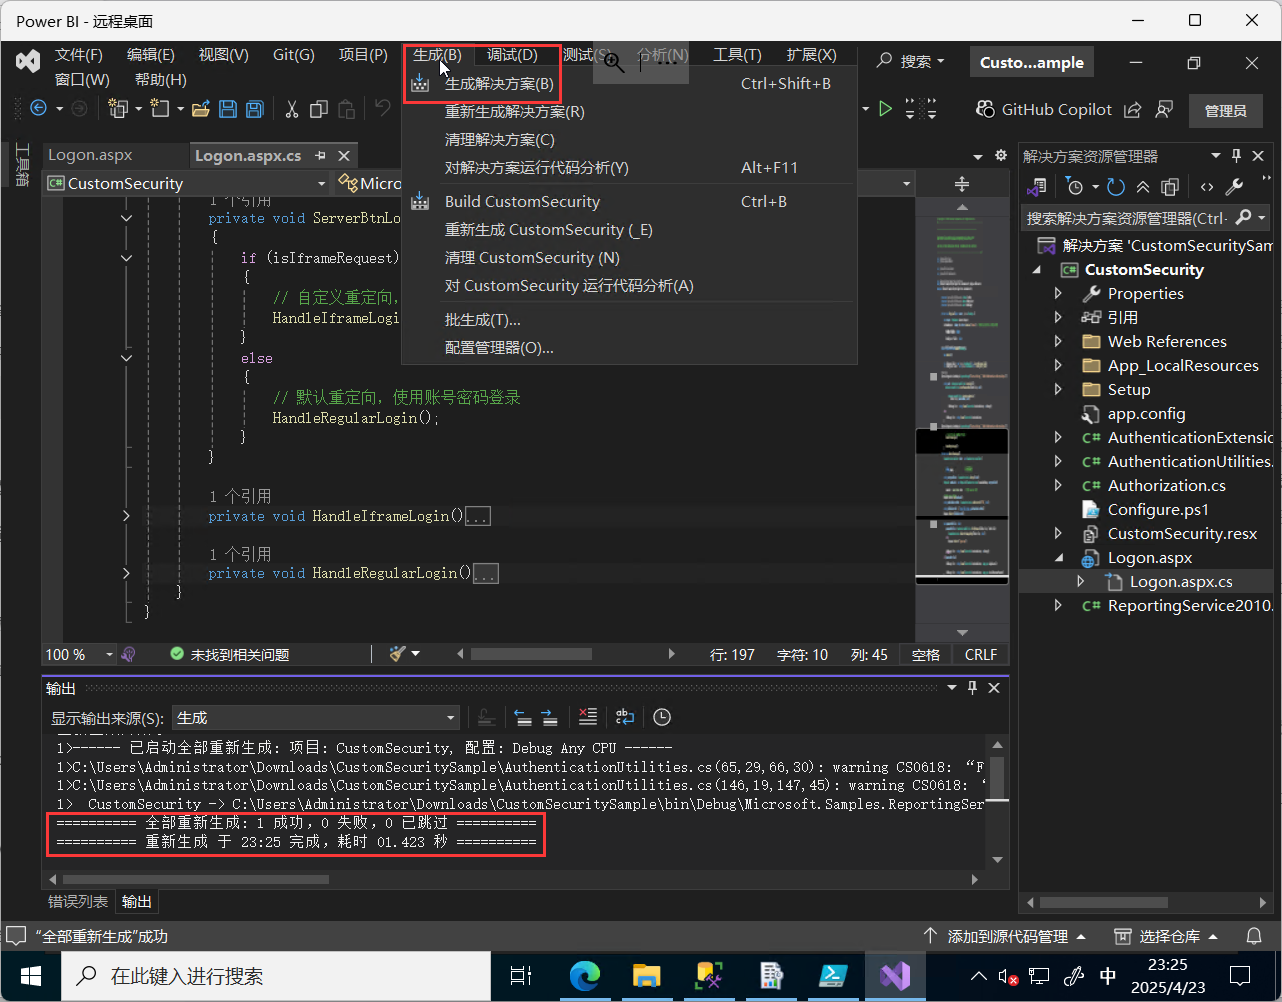
Task: Open the 搜索 dropdown in title bar
Action: point(910,62)
